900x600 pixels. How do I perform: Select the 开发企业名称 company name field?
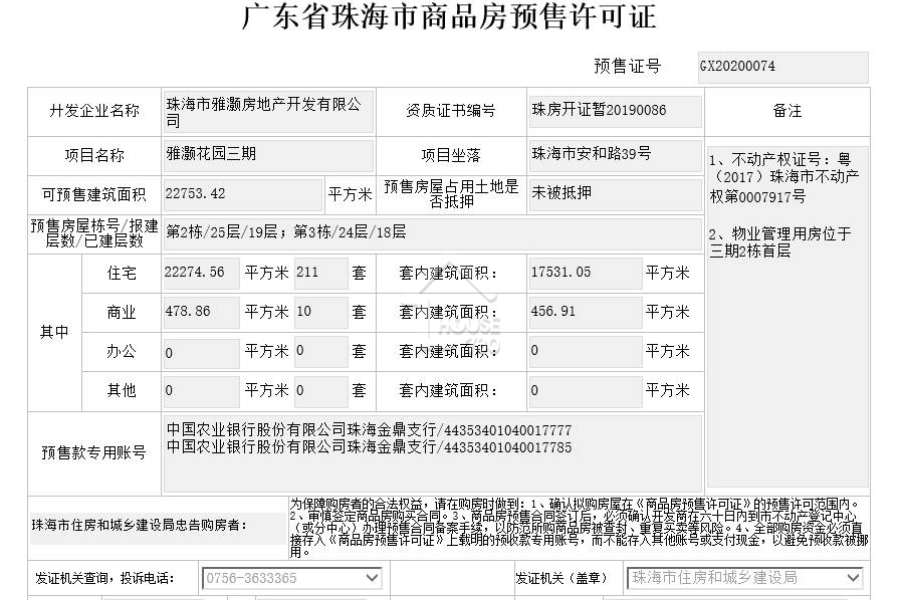click(x=269, y=112)
